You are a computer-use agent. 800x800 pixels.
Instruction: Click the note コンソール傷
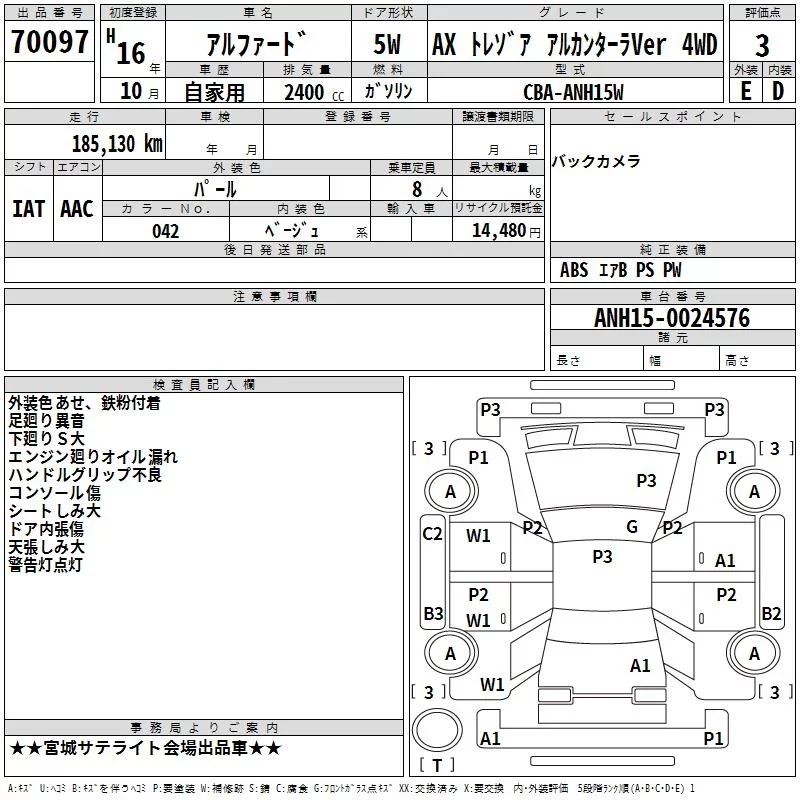[55, 492]
